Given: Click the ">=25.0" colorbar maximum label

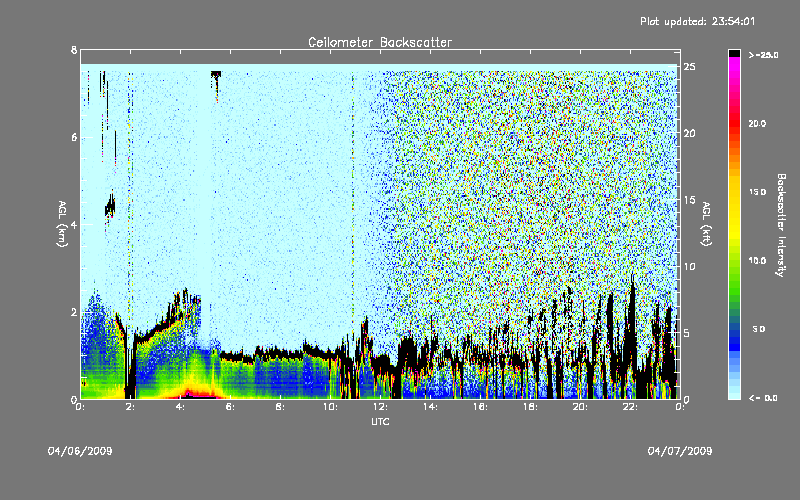Looking at the screenshot, I should (x=764, y=55).
